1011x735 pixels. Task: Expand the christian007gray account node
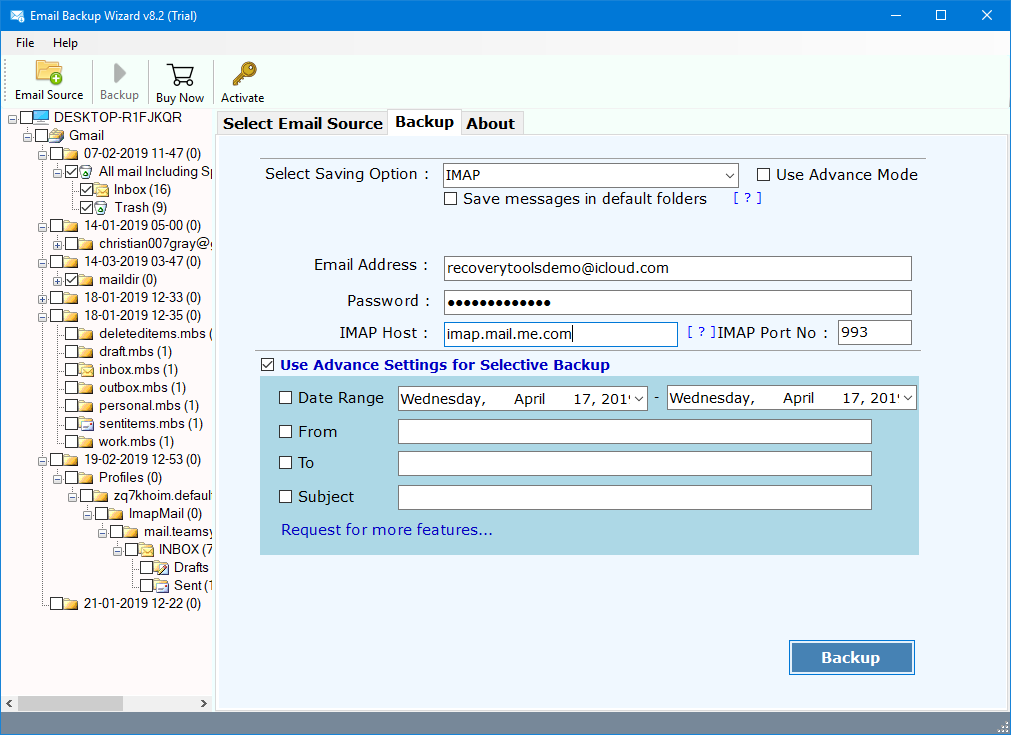coord(57,245)
